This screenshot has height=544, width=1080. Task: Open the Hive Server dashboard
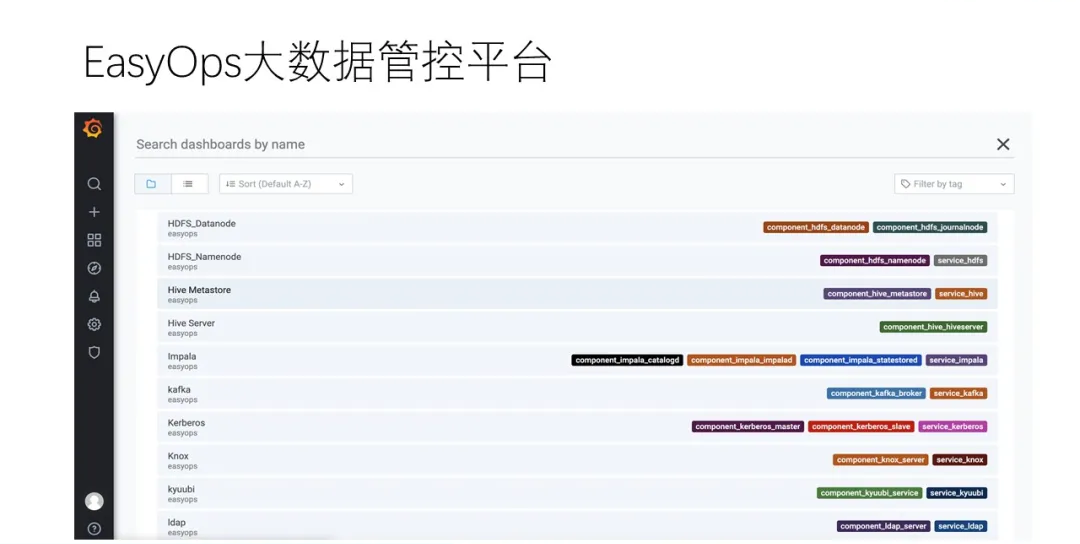(x=577, y=327)
